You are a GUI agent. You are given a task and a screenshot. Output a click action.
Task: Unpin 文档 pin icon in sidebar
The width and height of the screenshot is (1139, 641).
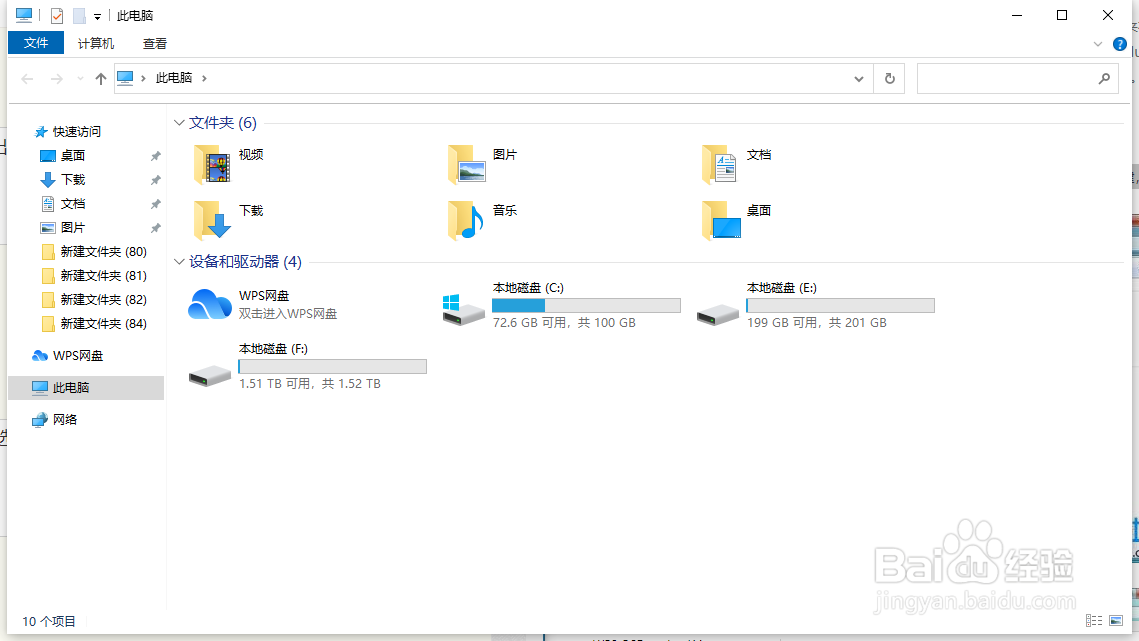tap(155, 204)
